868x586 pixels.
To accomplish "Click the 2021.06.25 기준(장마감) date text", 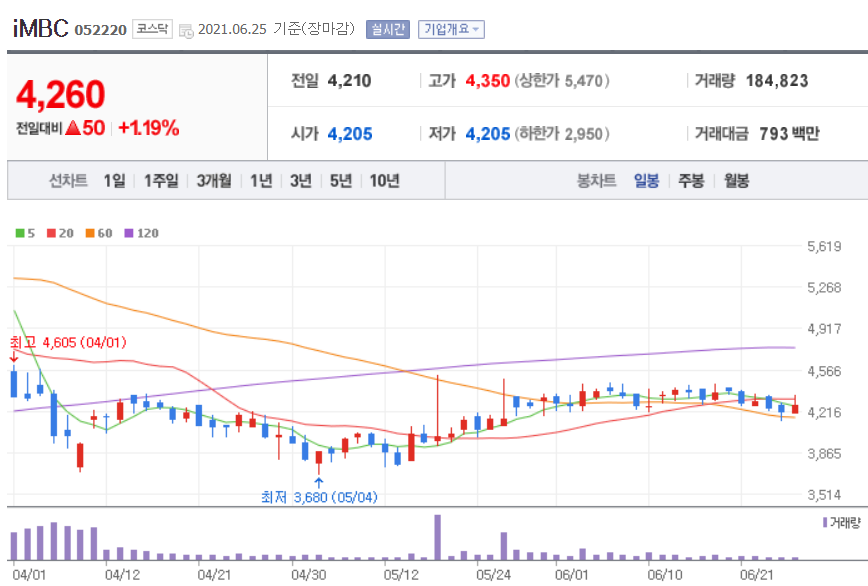I will (x=276, y=29).
